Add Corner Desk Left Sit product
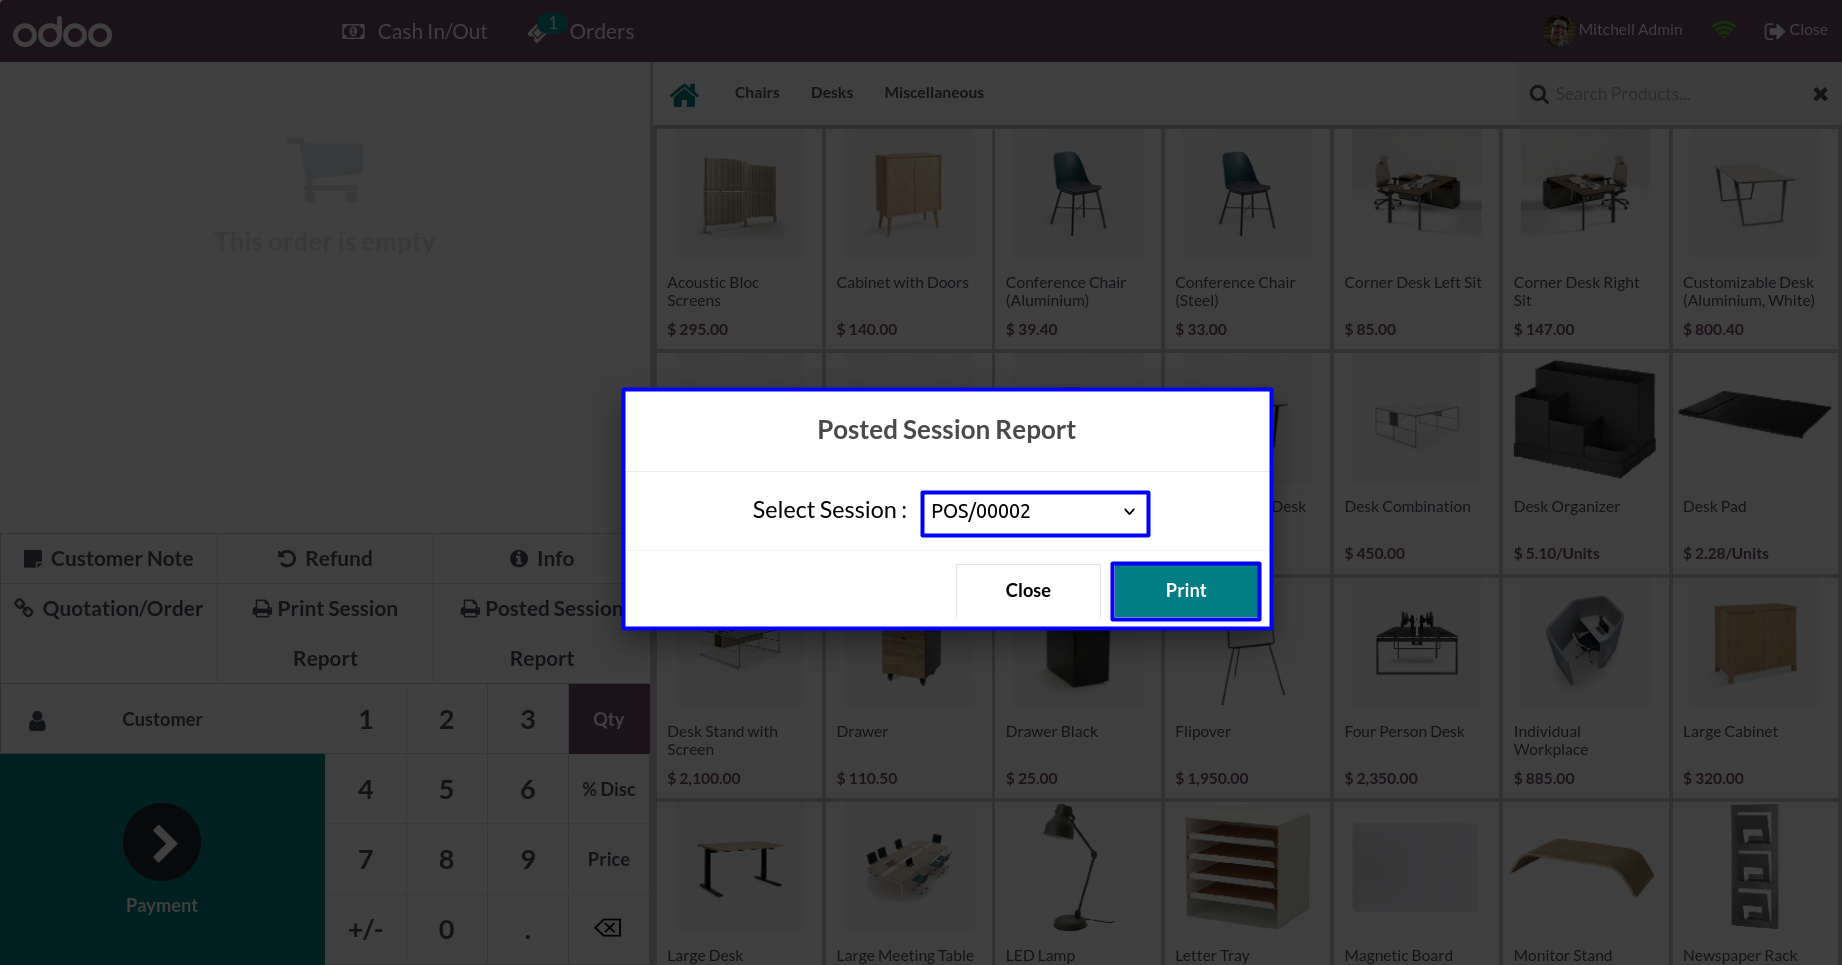Image resolution: width=1842 pixels, height=965 pixels. point(1416,238)
